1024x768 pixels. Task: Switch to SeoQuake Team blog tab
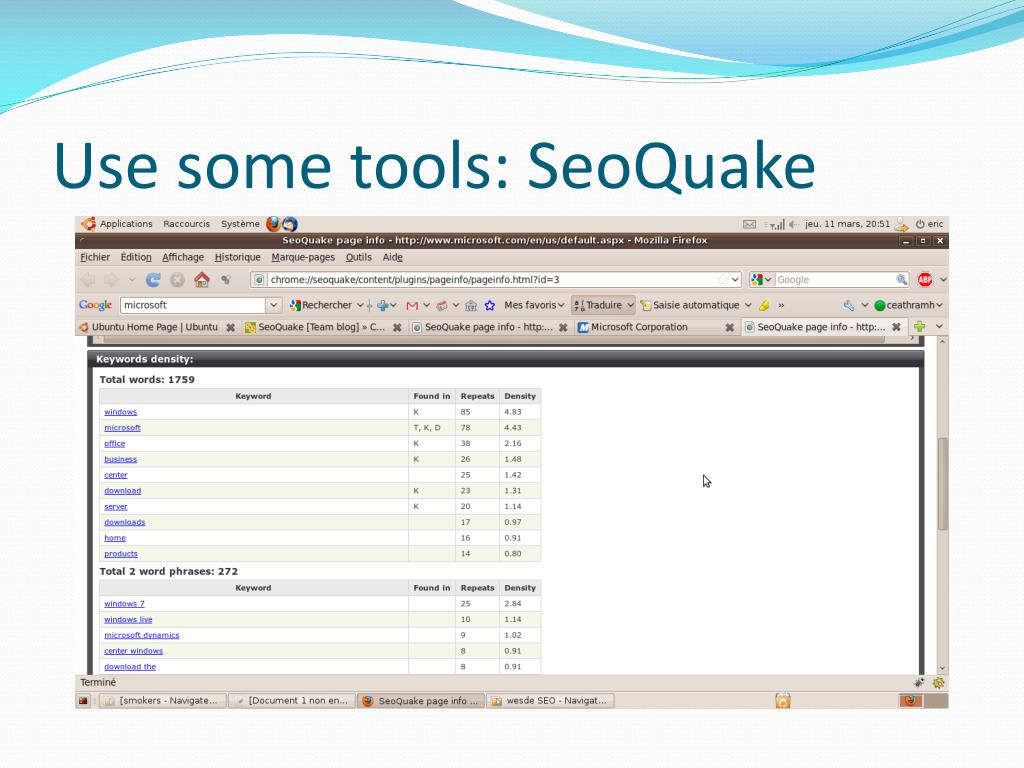coord(323,327)
